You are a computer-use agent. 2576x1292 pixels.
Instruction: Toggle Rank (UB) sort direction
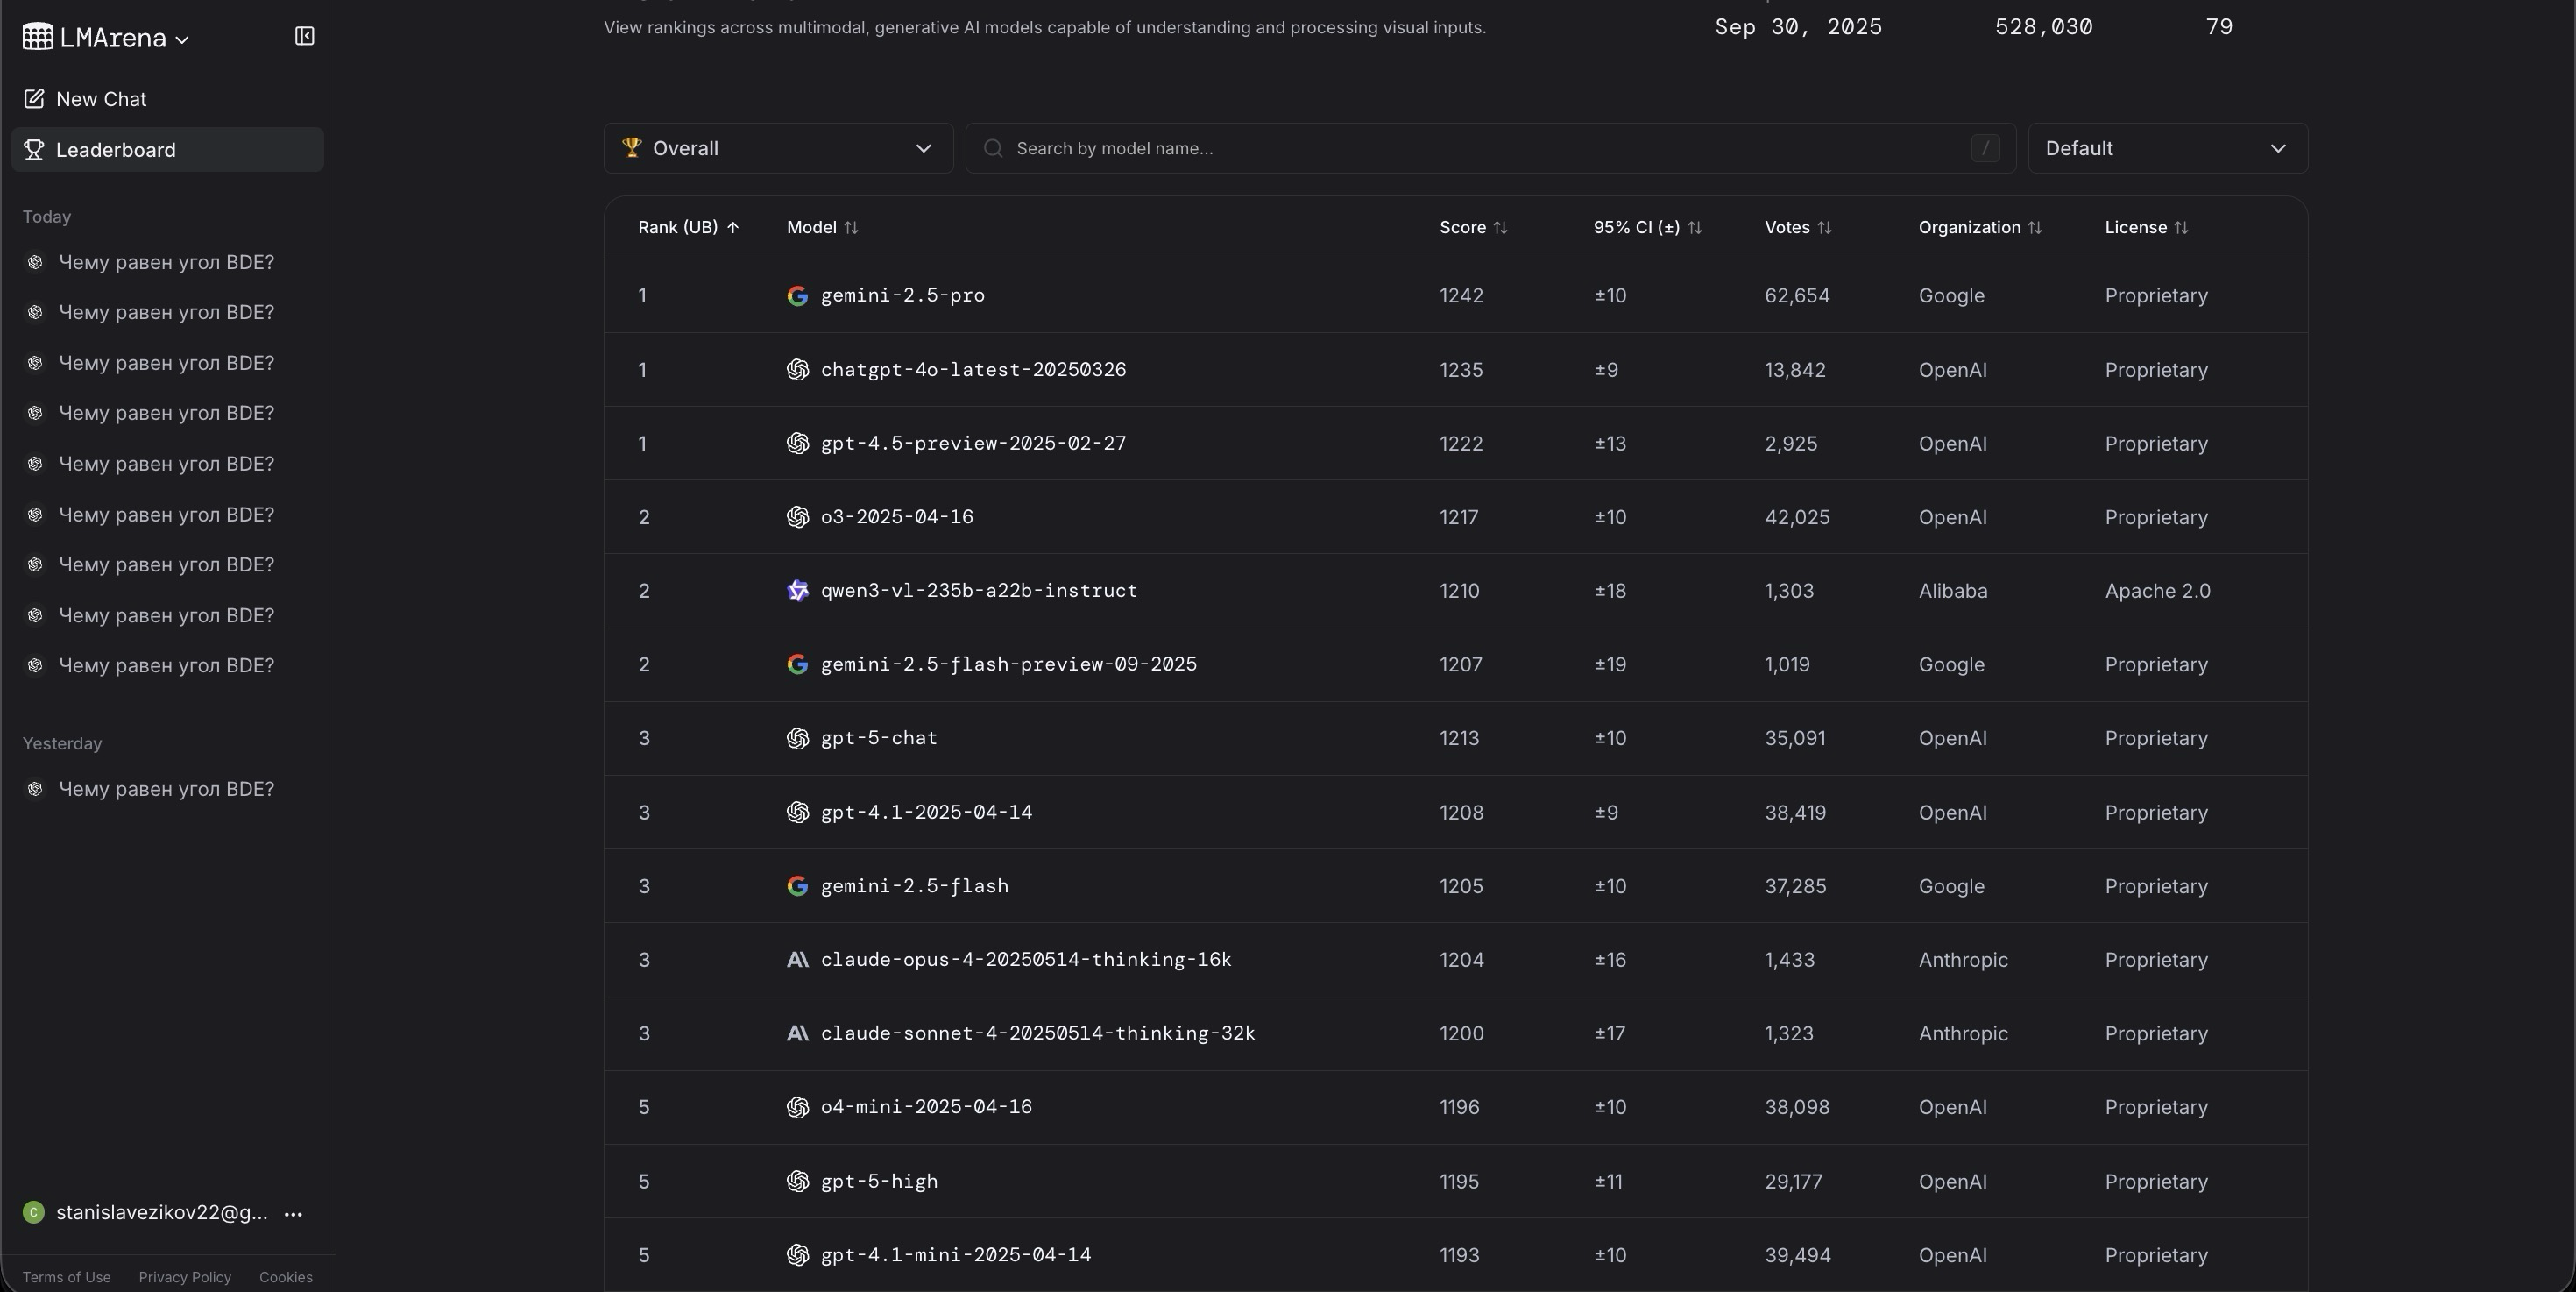click(x=688, y=228)
